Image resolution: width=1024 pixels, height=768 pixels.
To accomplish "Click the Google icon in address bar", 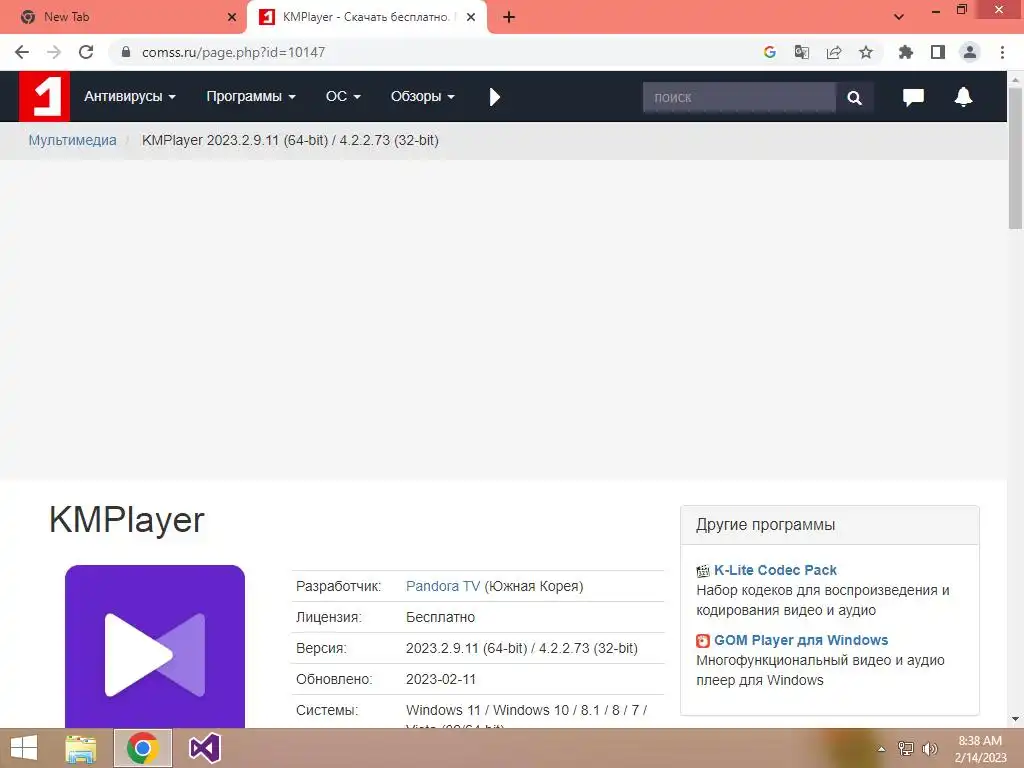I will 769,52.
